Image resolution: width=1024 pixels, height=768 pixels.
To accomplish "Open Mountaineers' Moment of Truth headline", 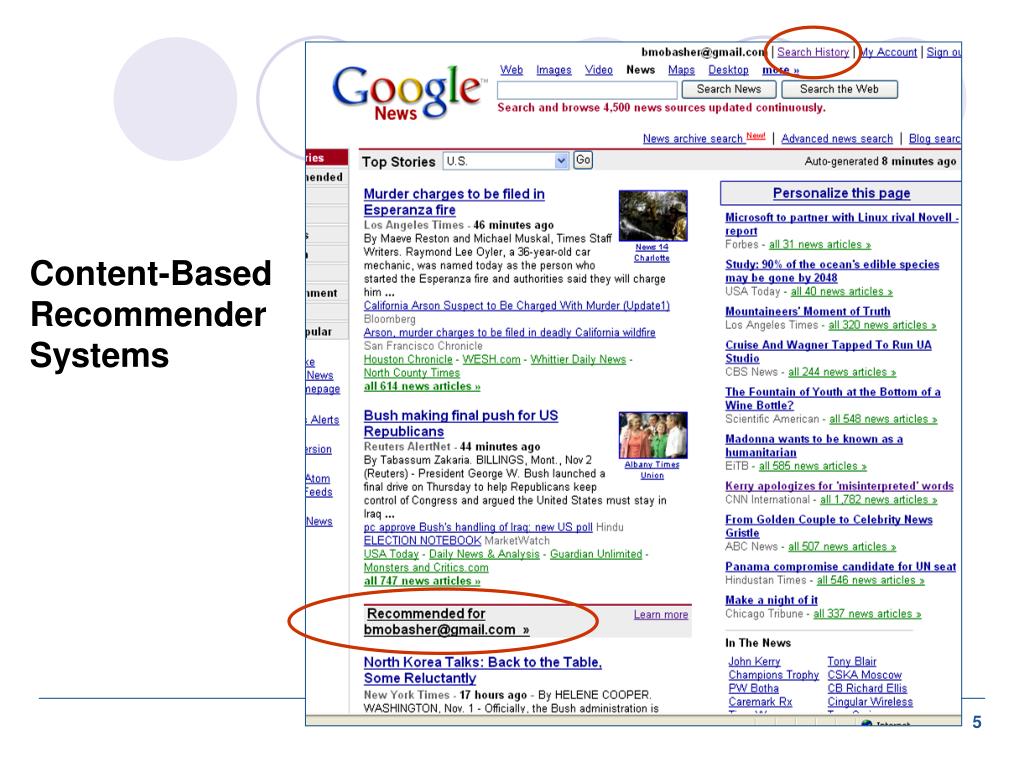I will 808,312.
